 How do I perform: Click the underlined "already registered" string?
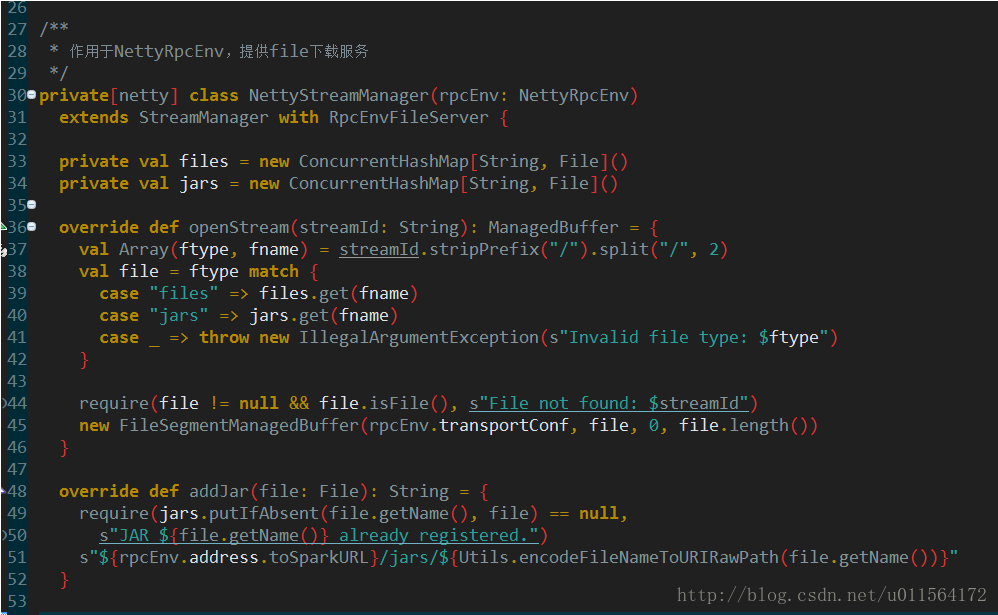coord(319,535)
